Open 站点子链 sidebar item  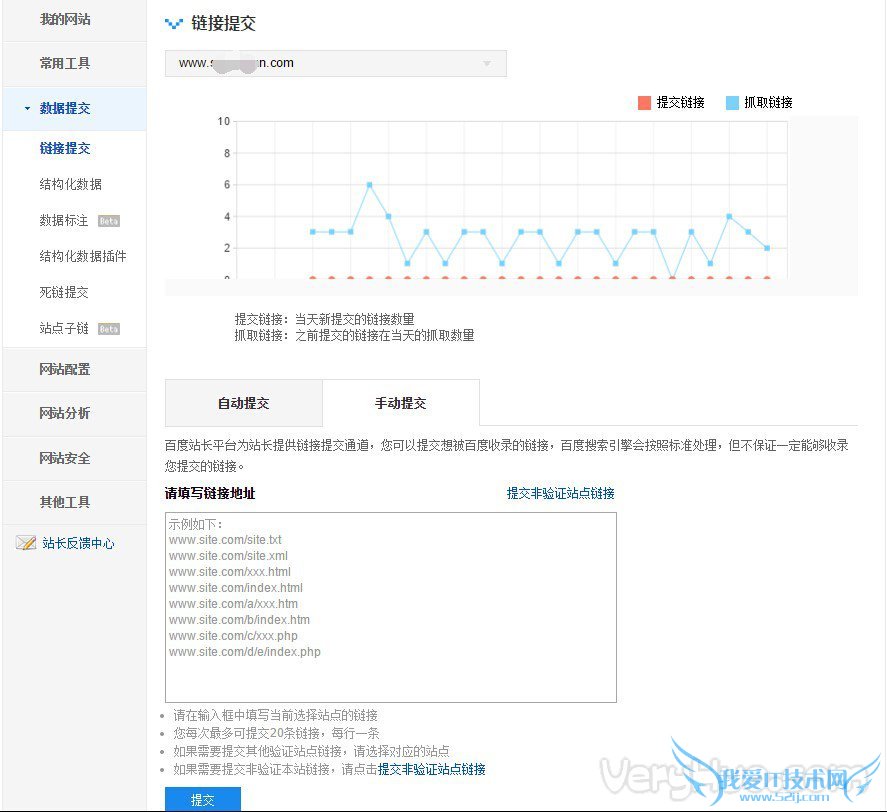pos(64,328)
